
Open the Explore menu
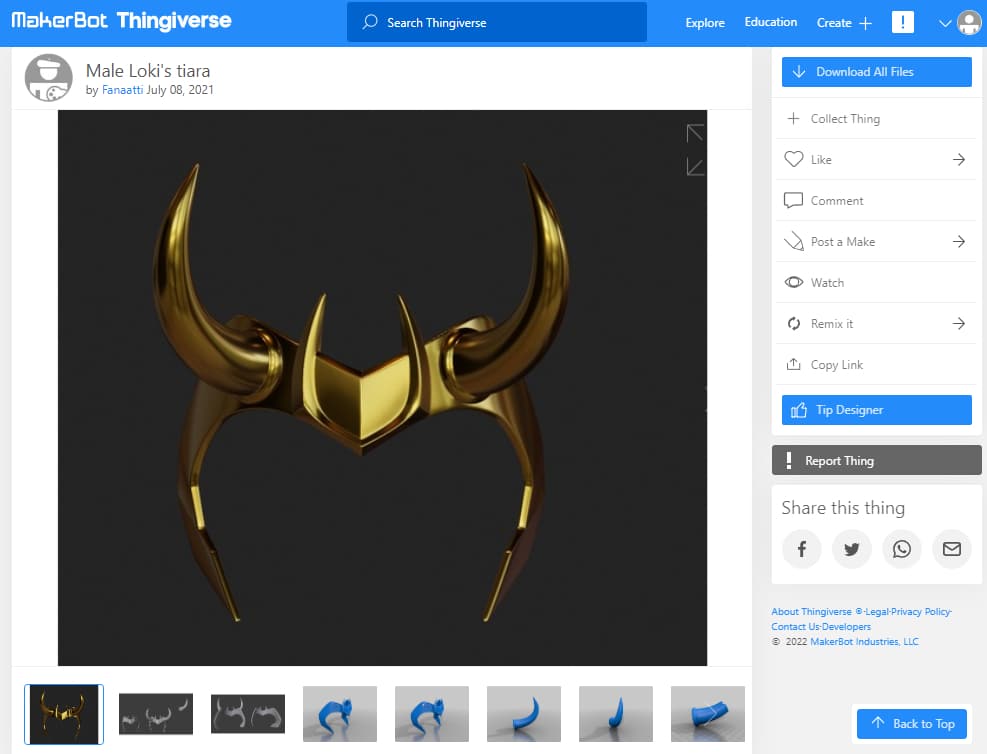(x=705, y=23)
